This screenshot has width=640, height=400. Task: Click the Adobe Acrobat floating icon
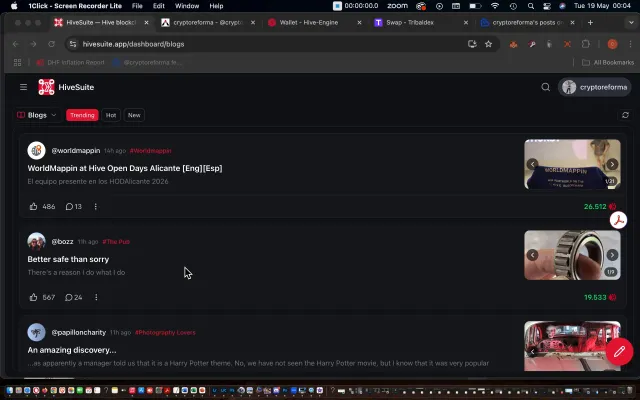click(618, 220)
